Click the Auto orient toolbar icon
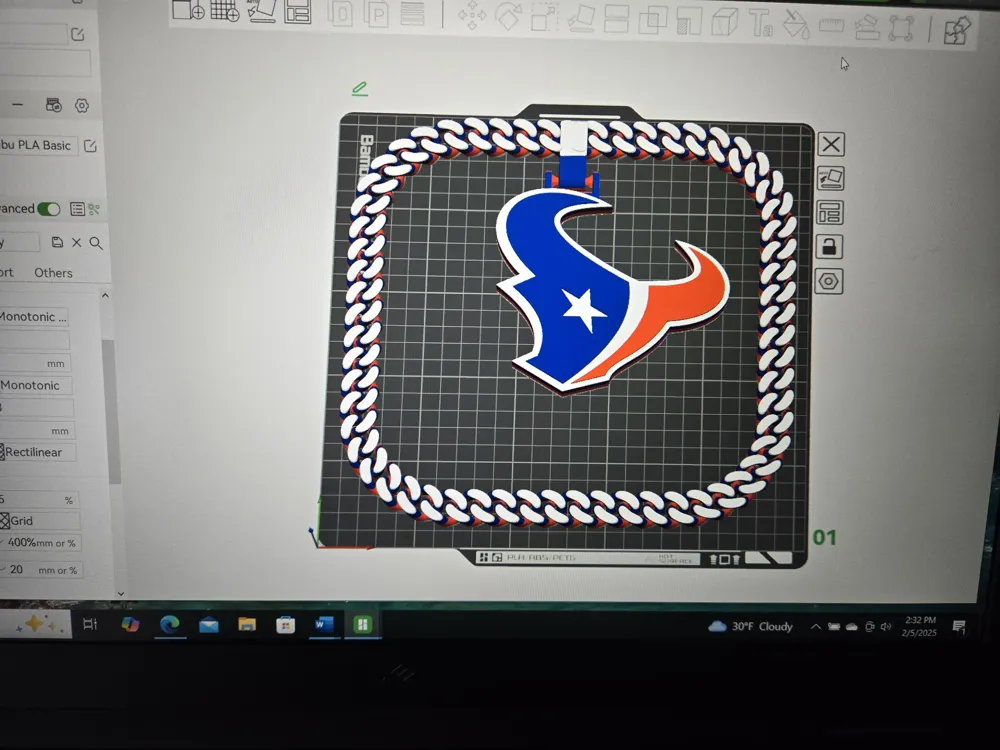The width and height of the screenshot is (1000, 750). 261,11
